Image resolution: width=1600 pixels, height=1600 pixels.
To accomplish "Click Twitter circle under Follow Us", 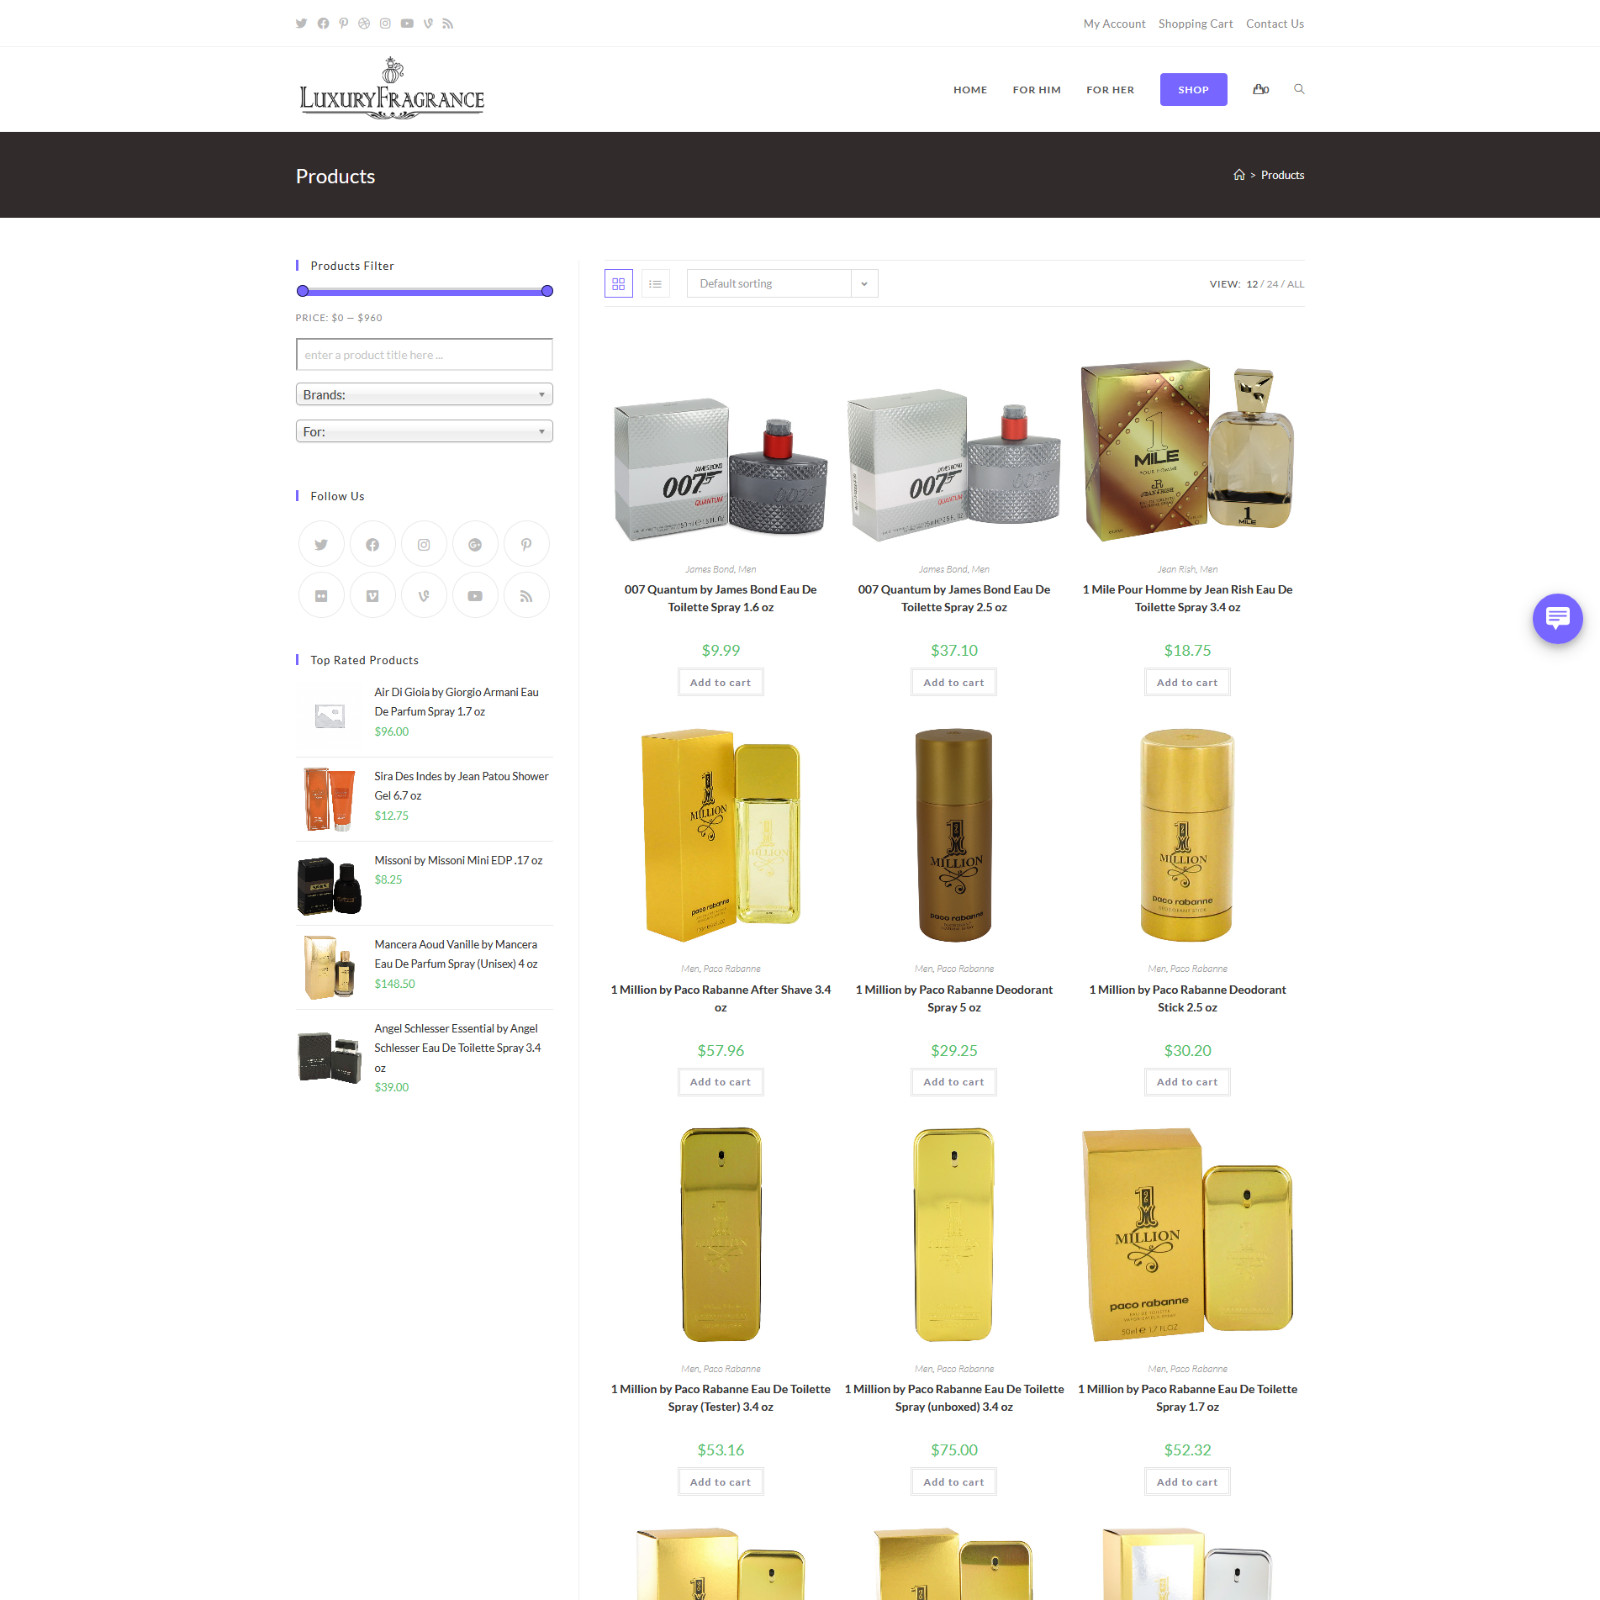I will coord(321,545).
